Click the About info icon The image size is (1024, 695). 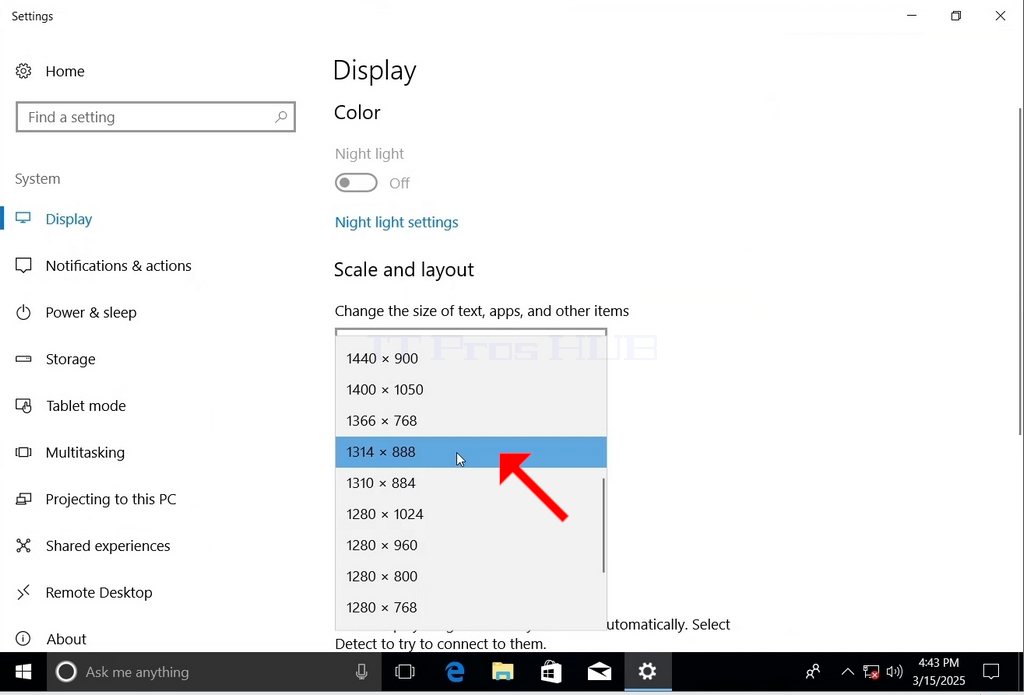point(24,639)
